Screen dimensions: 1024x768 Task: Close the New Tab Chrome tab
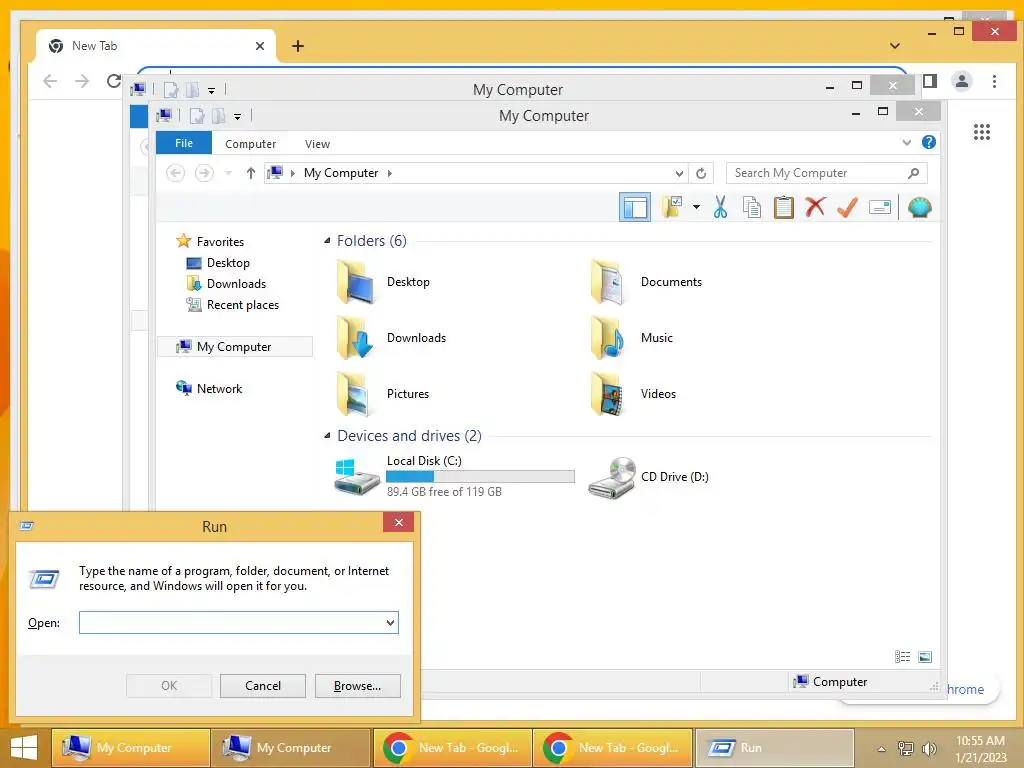(260, 46)
